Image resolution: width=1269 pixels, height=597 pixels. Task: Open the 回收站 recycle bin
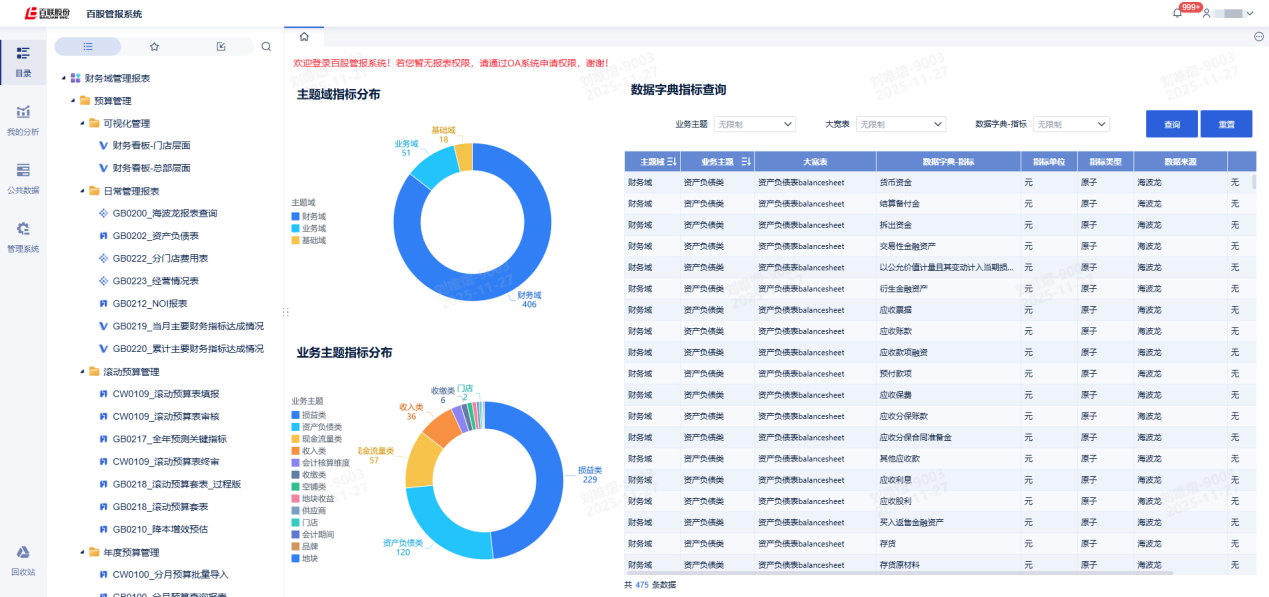pyautogui.click(x=22, y=559)
